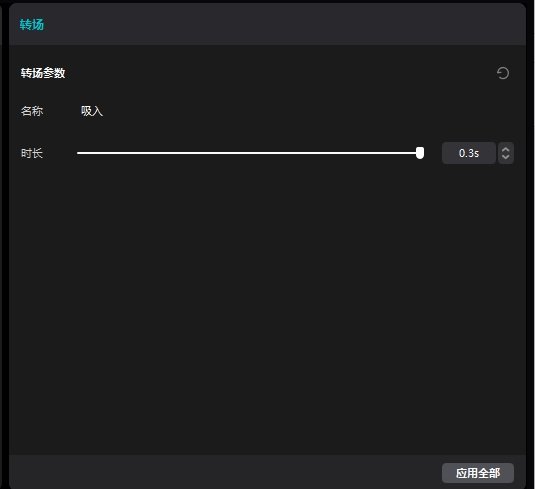The width and height of the screenshot is (535, 489).
Task: Click the transition name 吸入
Action: [x=92, y=111]
